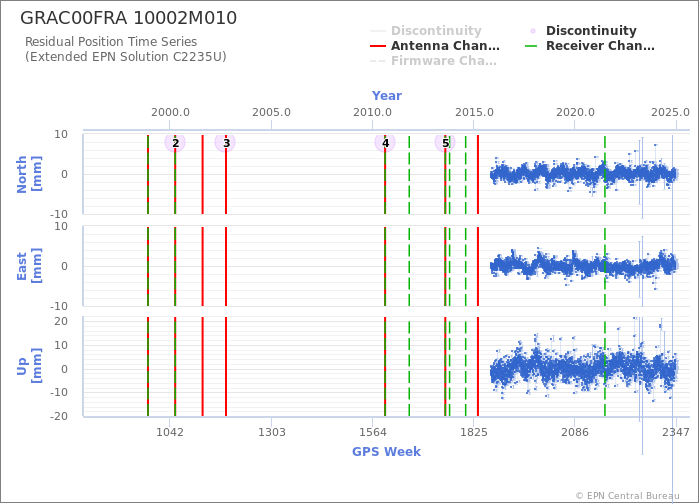This screenshot has width=700, height=504.
Task: Click the 'GPS Week' bottom axis title
Action: (x=387, y=452)
